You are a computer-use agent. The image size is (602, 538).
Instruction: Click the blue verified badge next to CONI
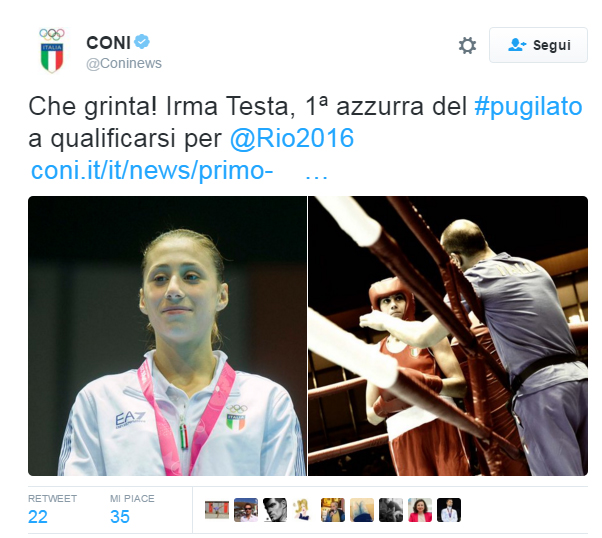coord(142,42)
